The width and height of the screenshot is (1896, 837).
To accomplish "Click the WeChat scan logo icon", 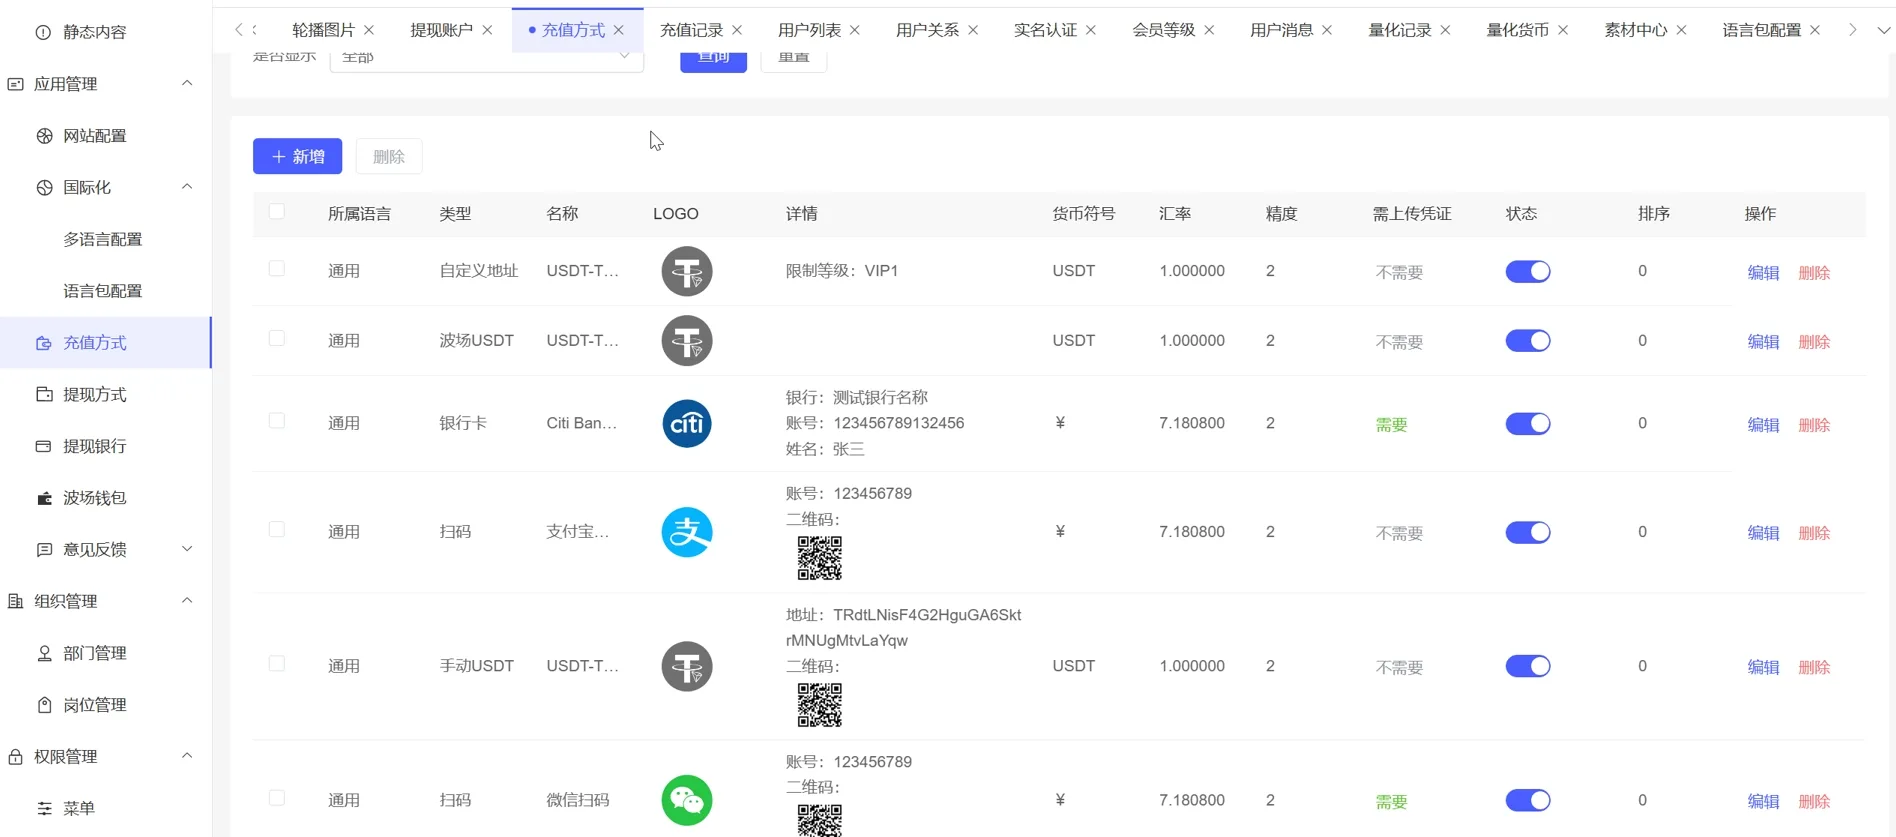I will pyautogui.click(x=686, y=800).
